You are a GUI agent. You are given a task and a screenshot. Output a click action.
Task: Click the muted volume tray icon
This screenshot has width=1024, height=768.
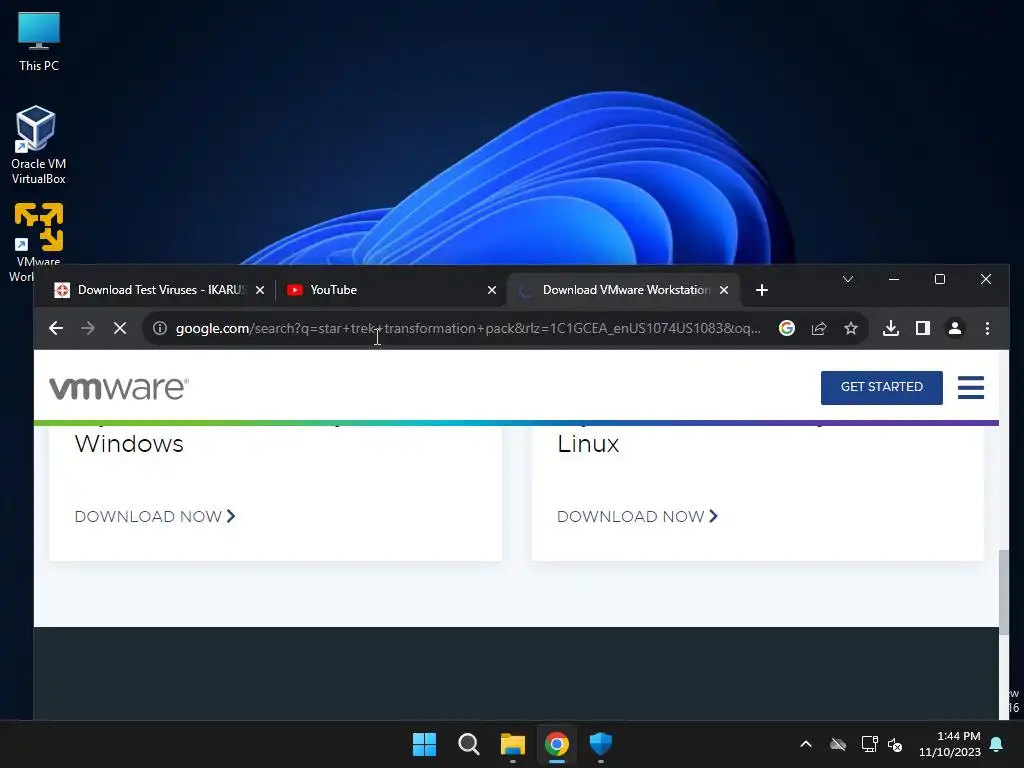895,744
